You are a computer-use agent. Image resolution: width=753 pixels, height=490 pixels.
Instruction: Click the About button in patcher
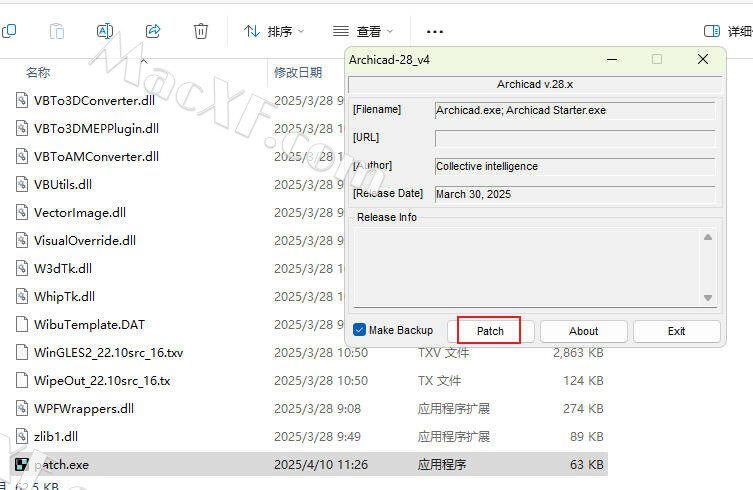(583, 331)
